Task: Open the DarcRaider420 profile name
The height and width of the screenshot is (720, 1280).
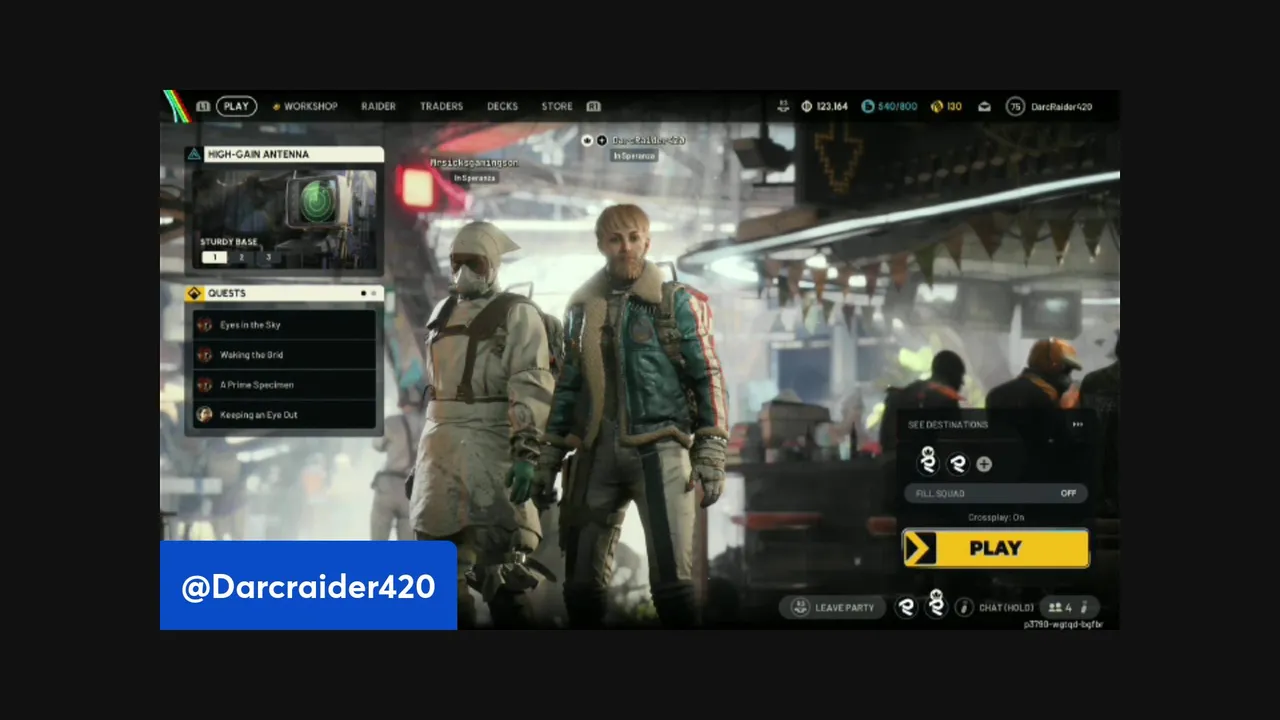Action: coord(1061,106)
